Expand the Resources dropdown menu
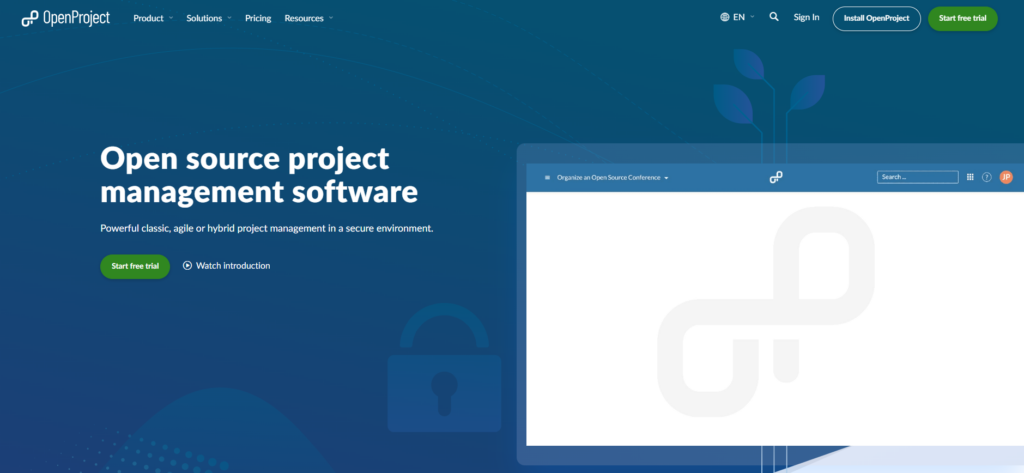The width and height of the screenshot is (1024, 473). (309, 18)
